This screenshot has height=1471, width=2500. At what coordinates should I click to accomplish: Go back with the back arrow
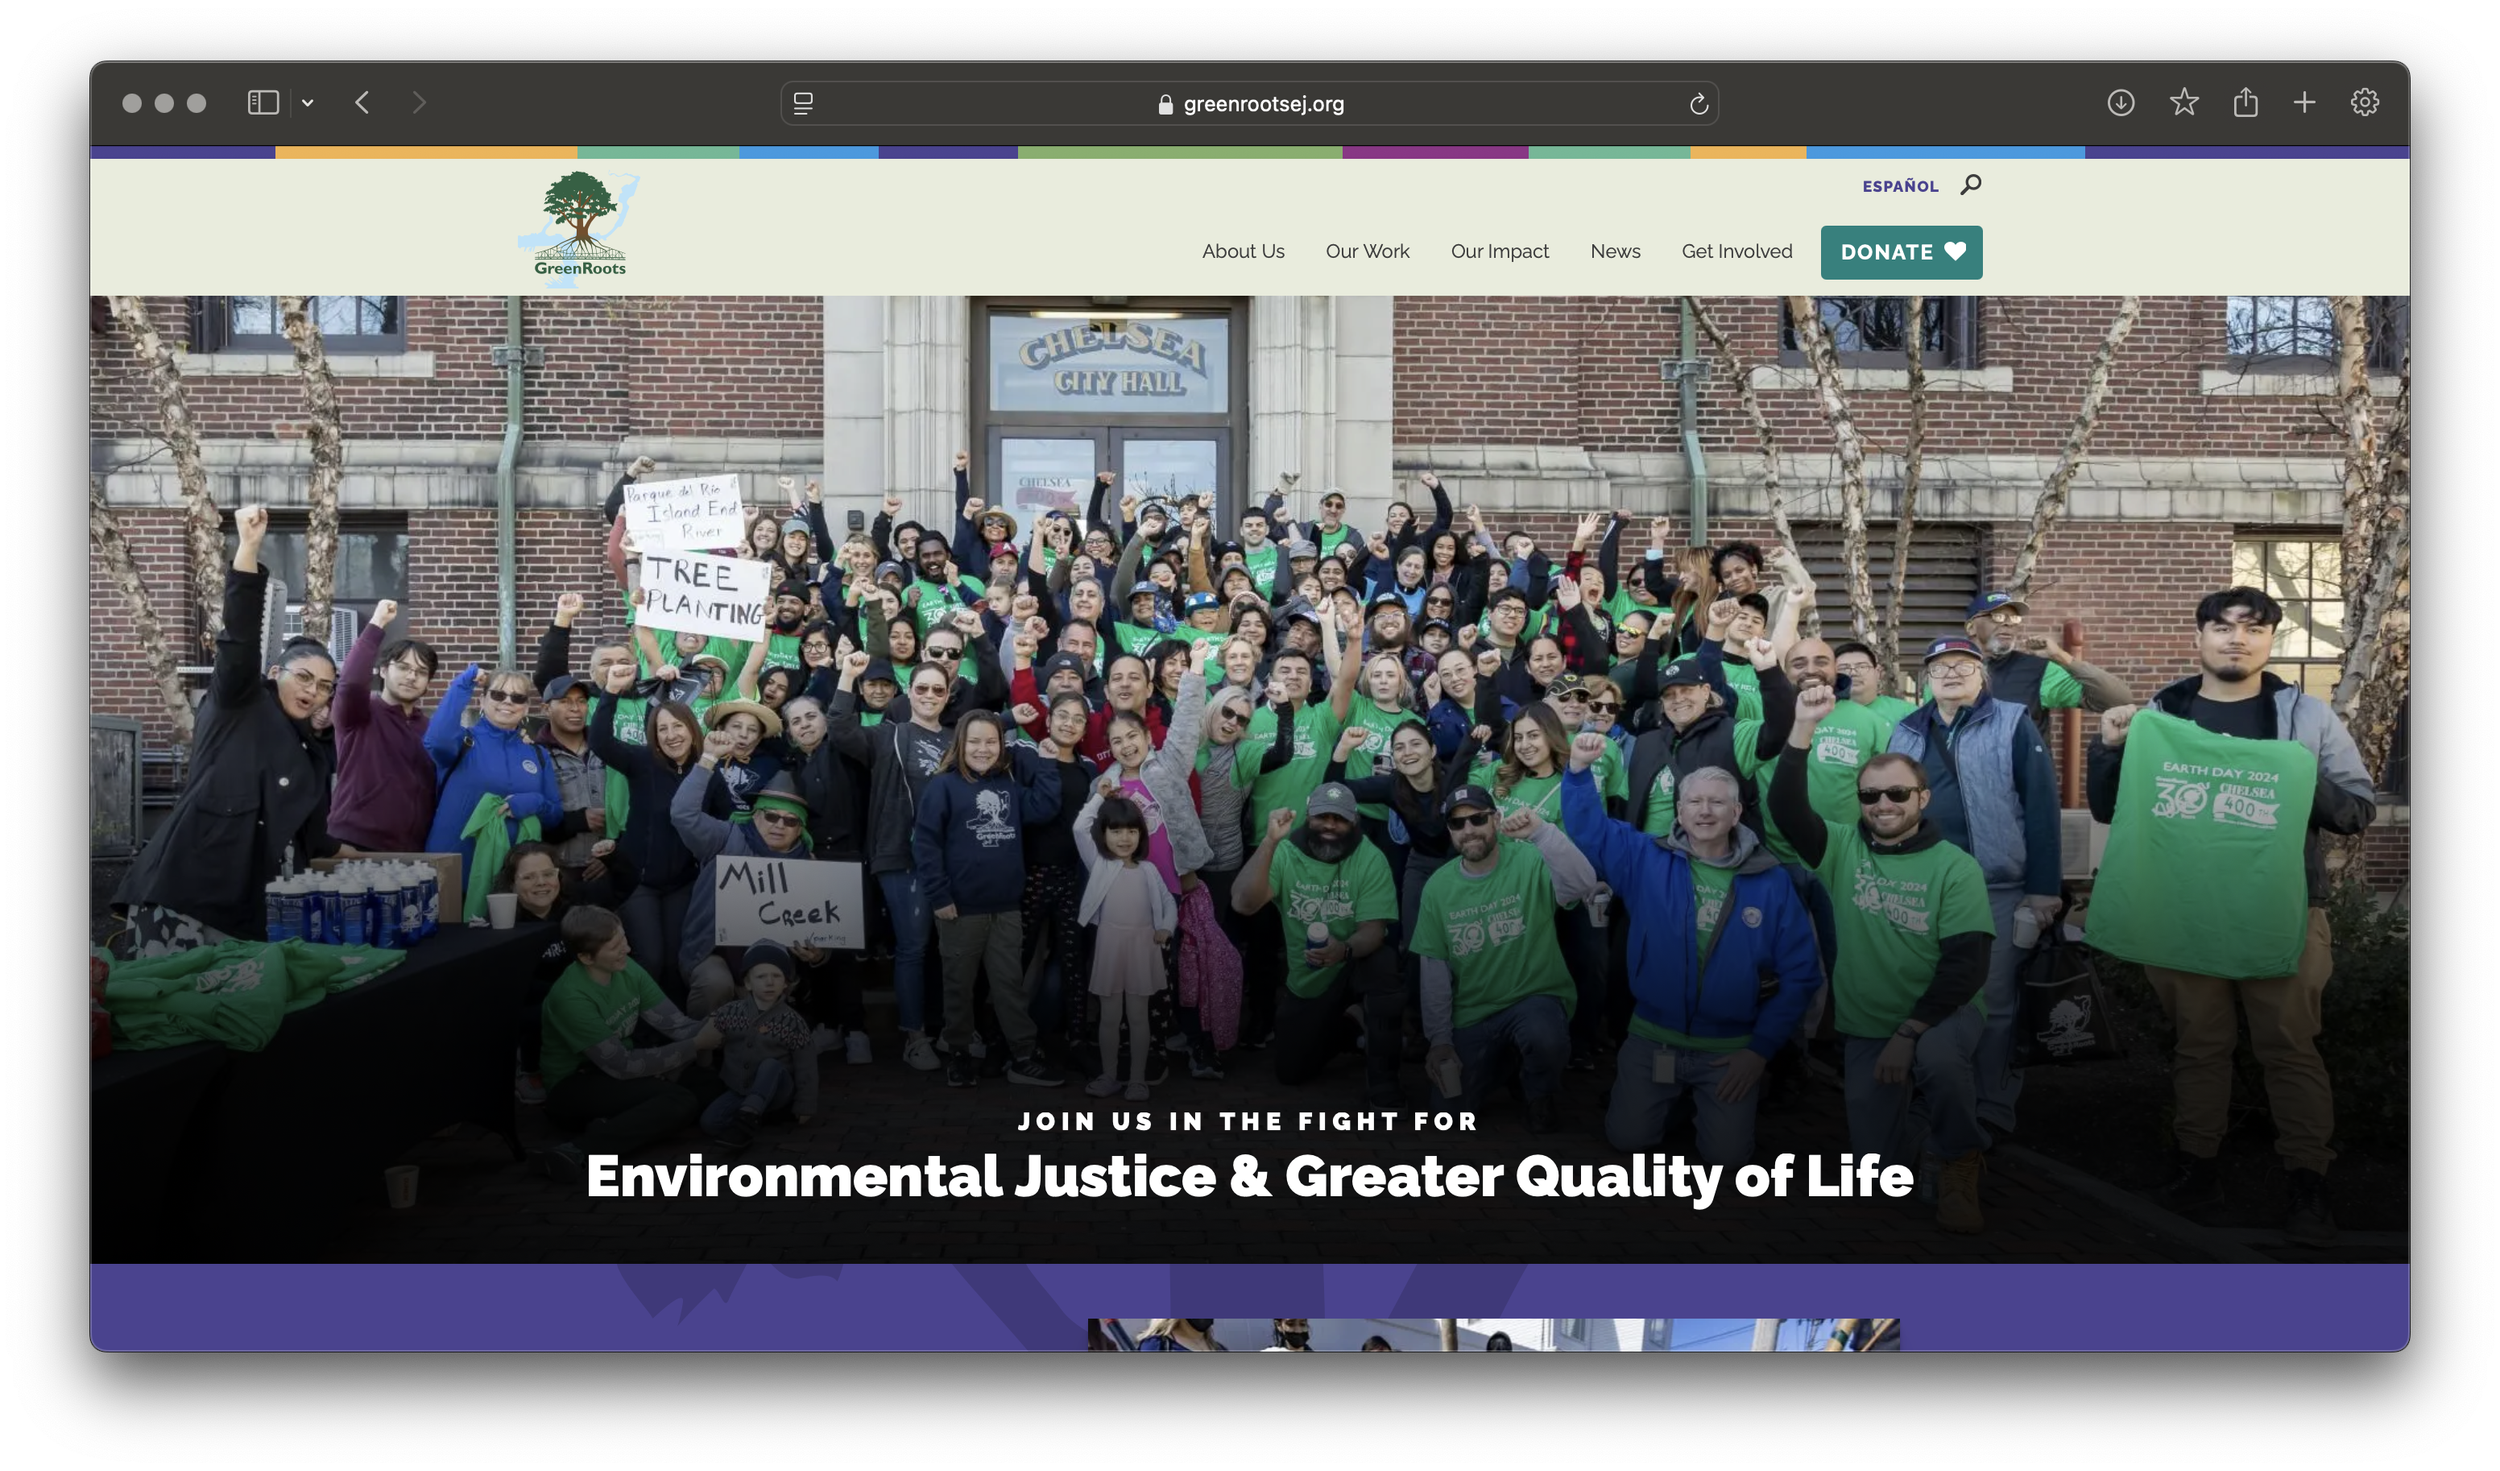click(x=363, y=103)
